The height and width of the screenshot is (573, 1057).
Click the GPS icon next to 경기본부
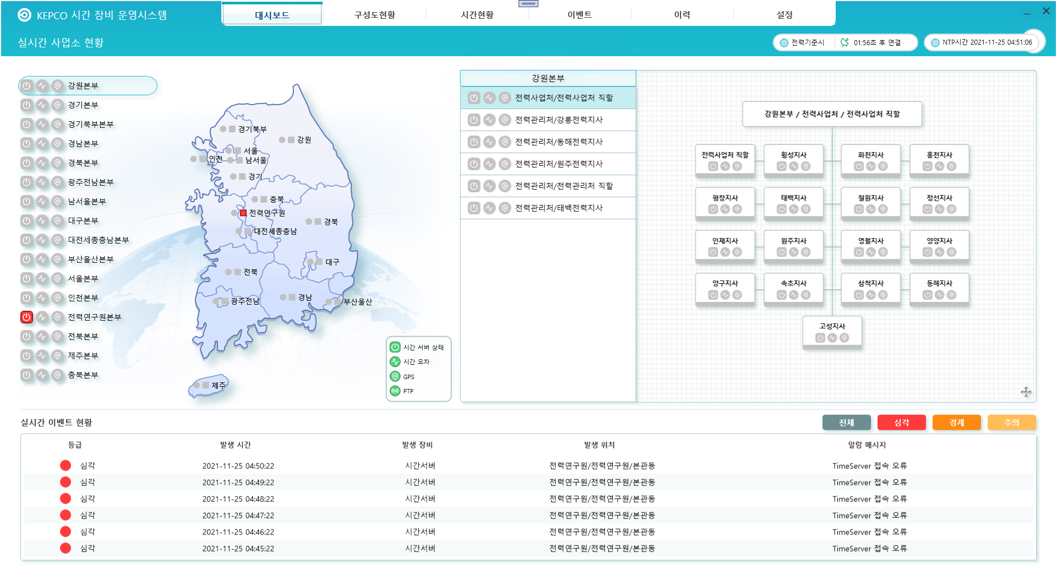(x=57, y=105)
